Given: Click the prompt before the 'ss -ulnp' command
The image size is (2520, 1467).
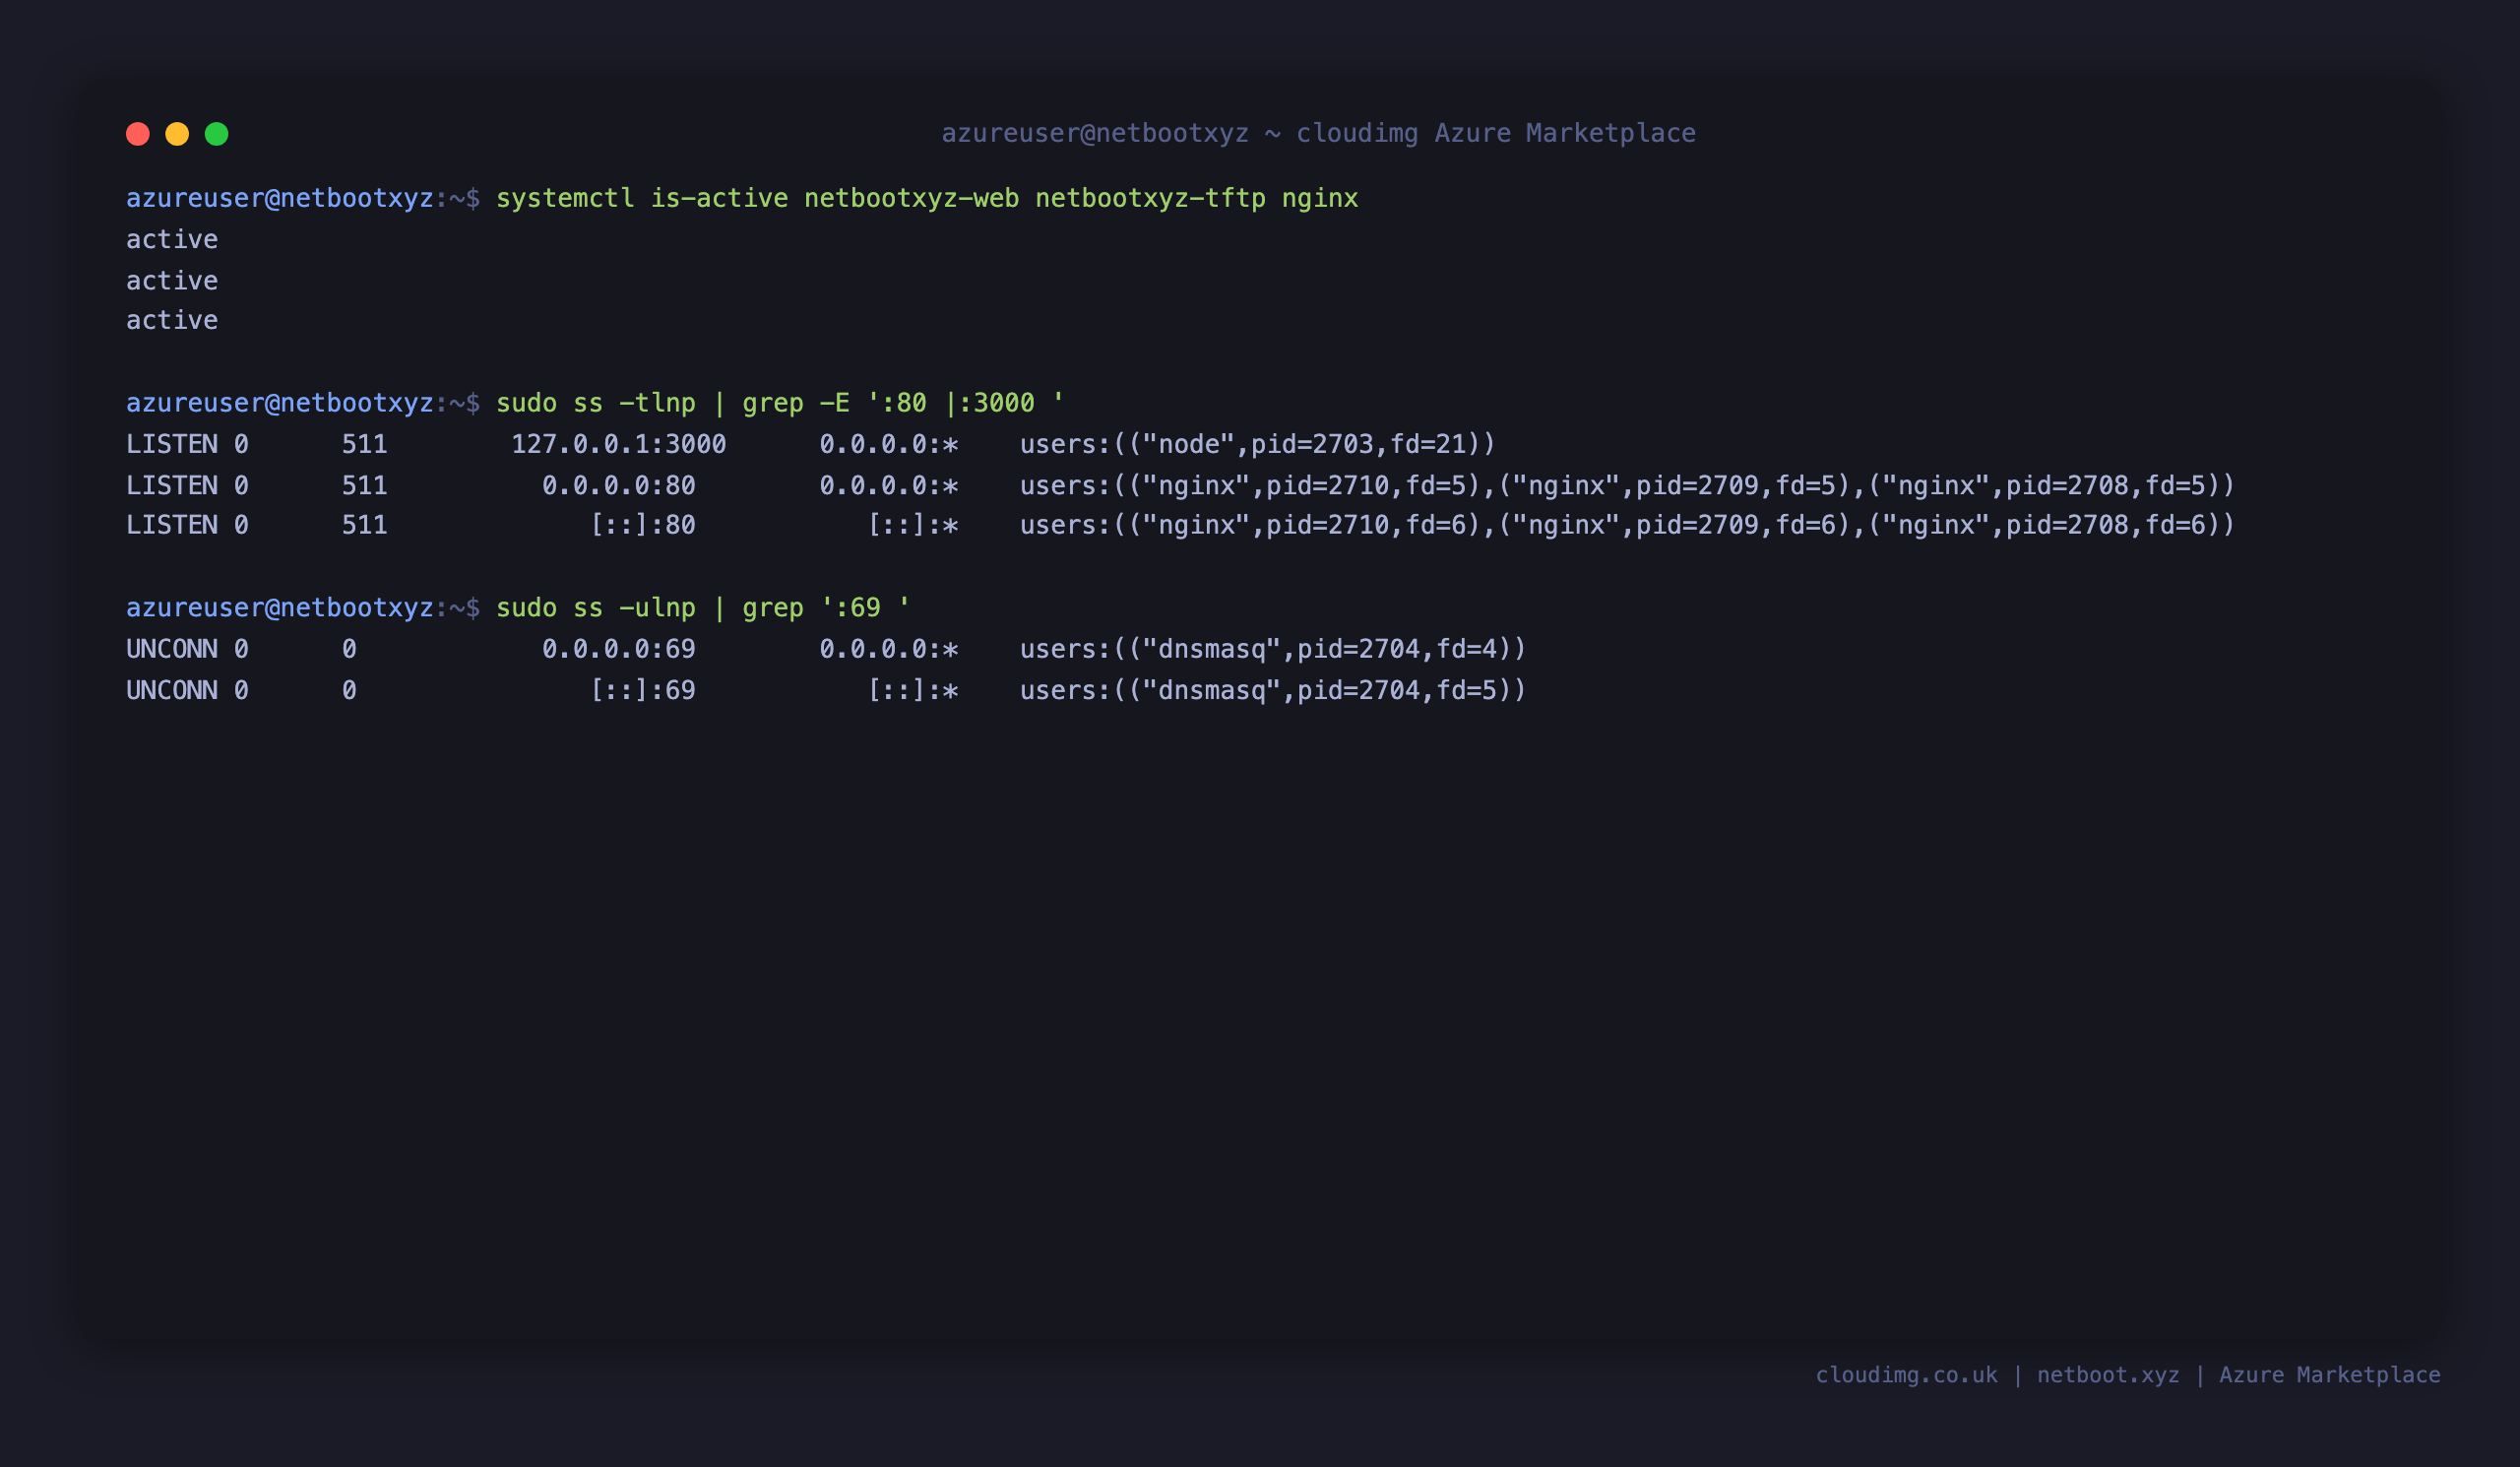Looking at the screenshot, I should (303, 608).
